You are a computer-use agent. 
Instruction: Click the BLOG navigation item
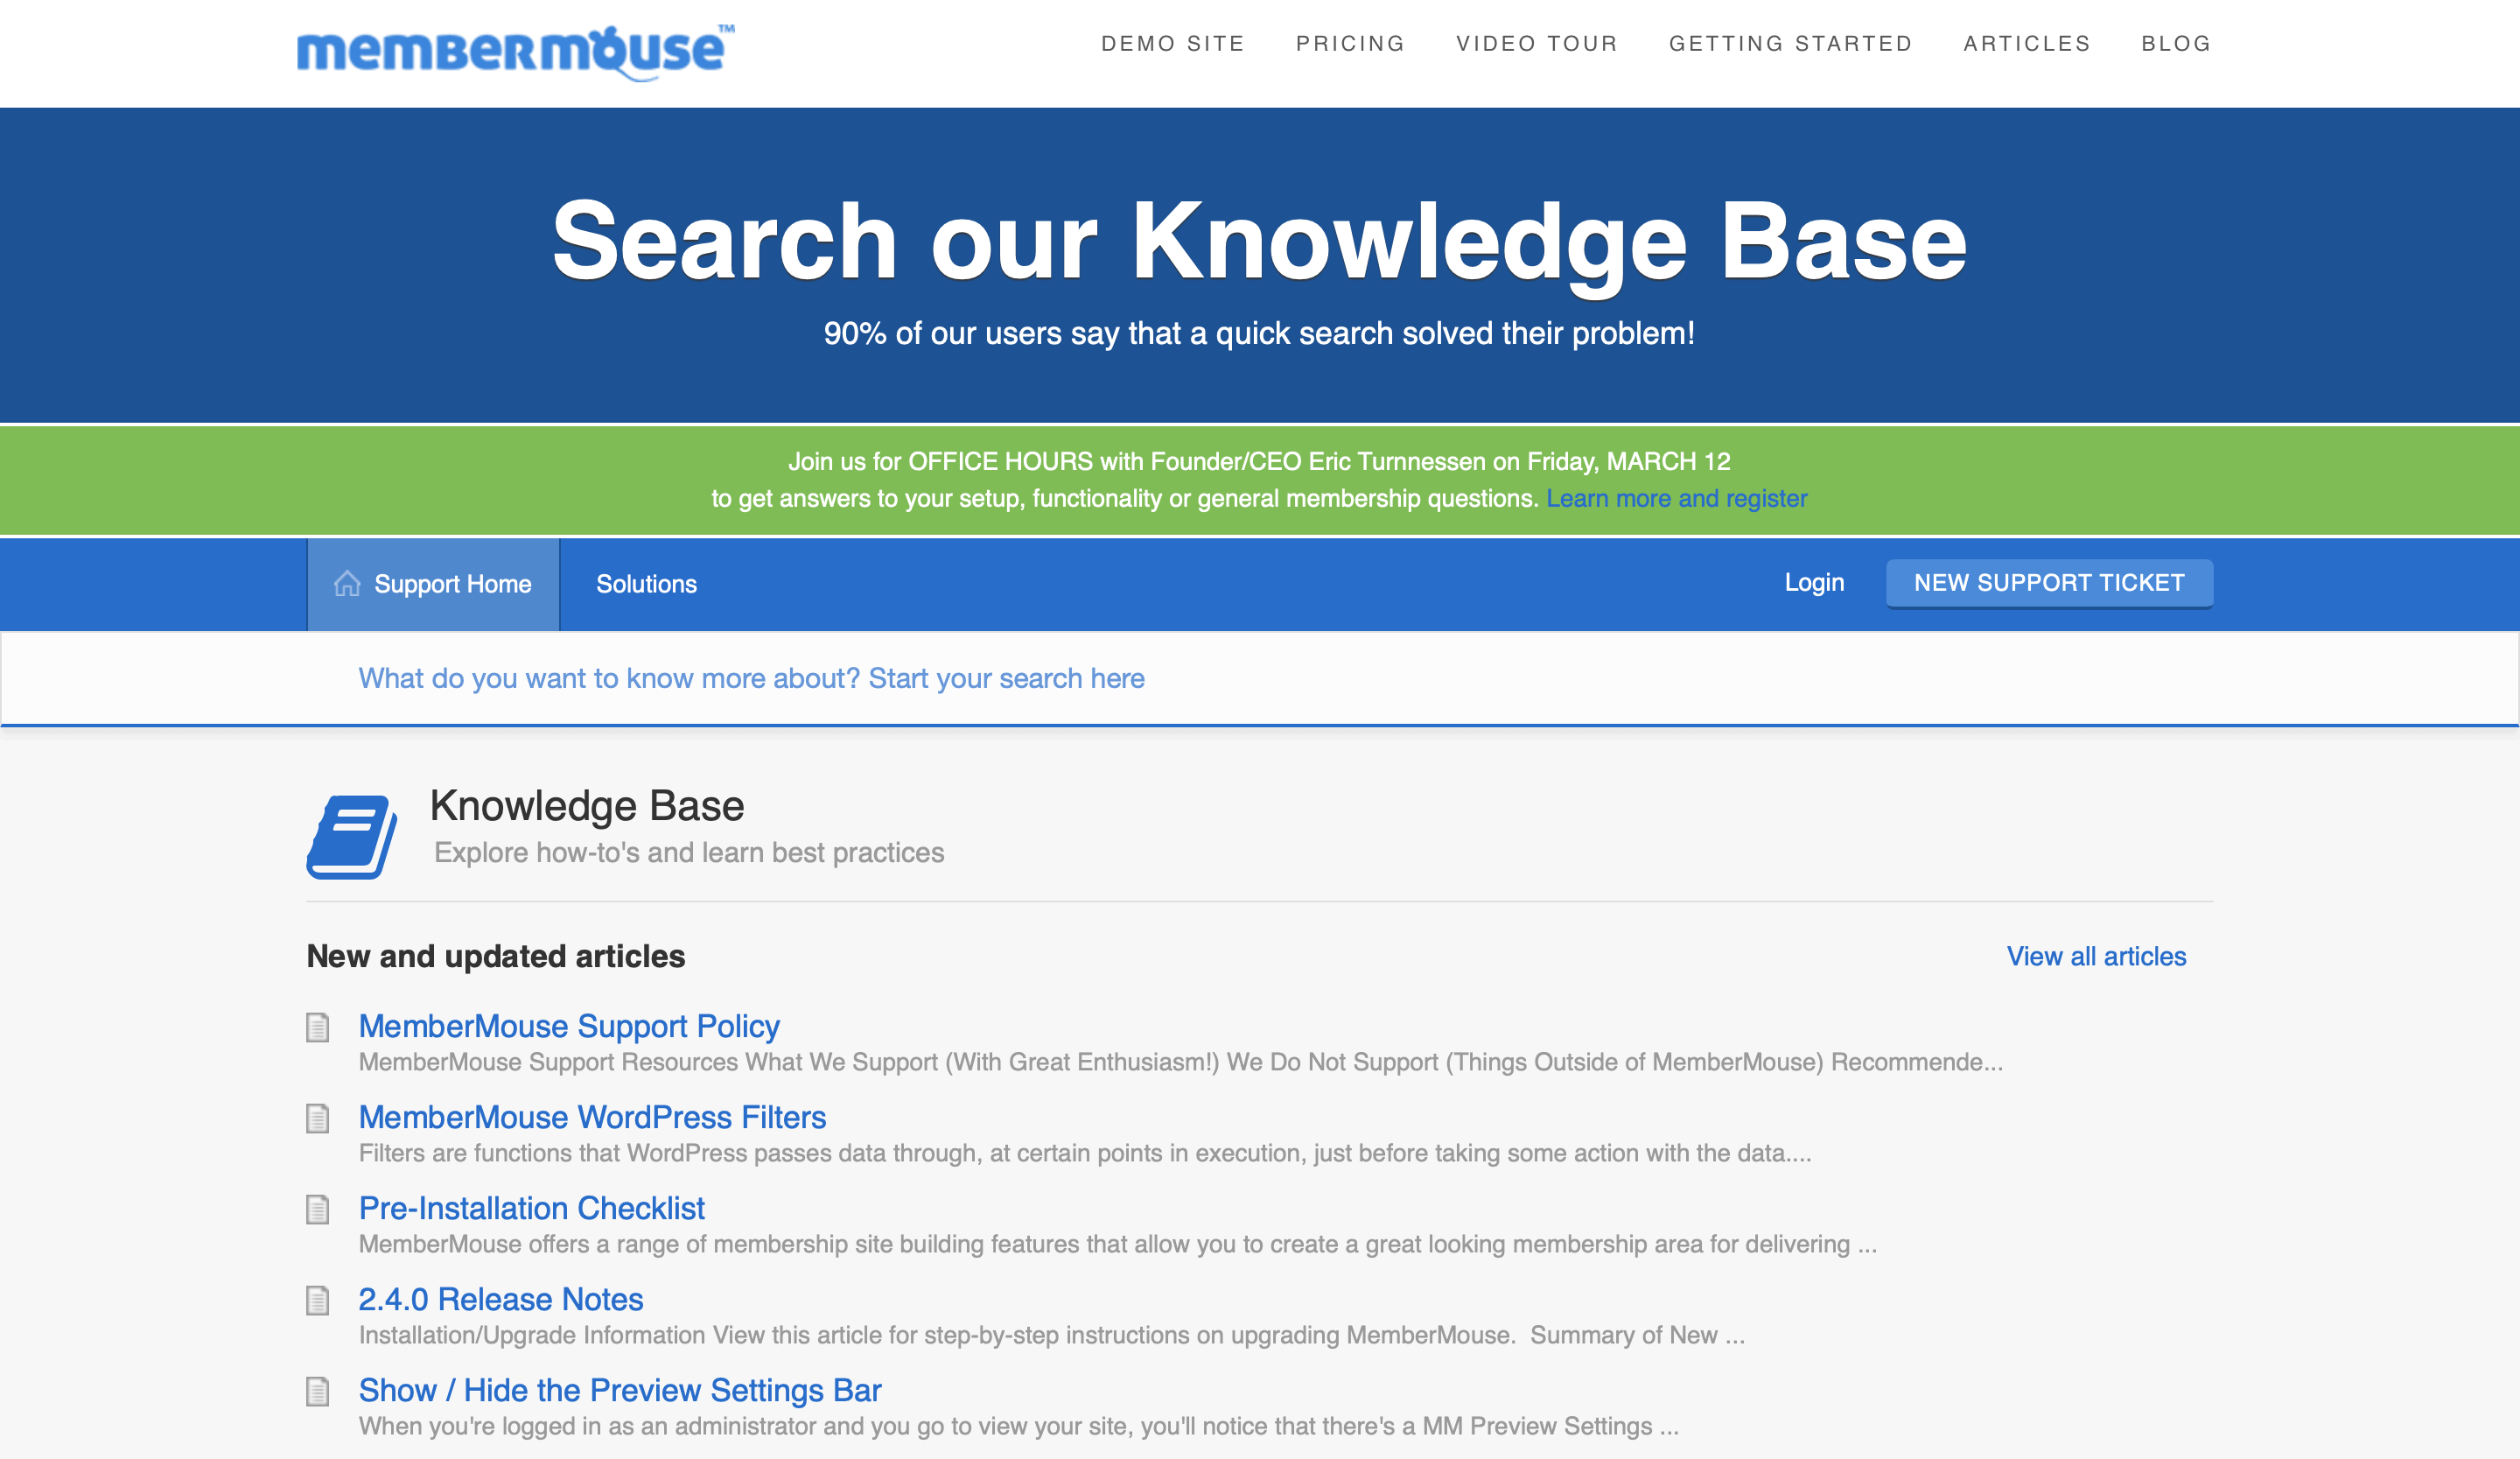(x=2174, y=44)
